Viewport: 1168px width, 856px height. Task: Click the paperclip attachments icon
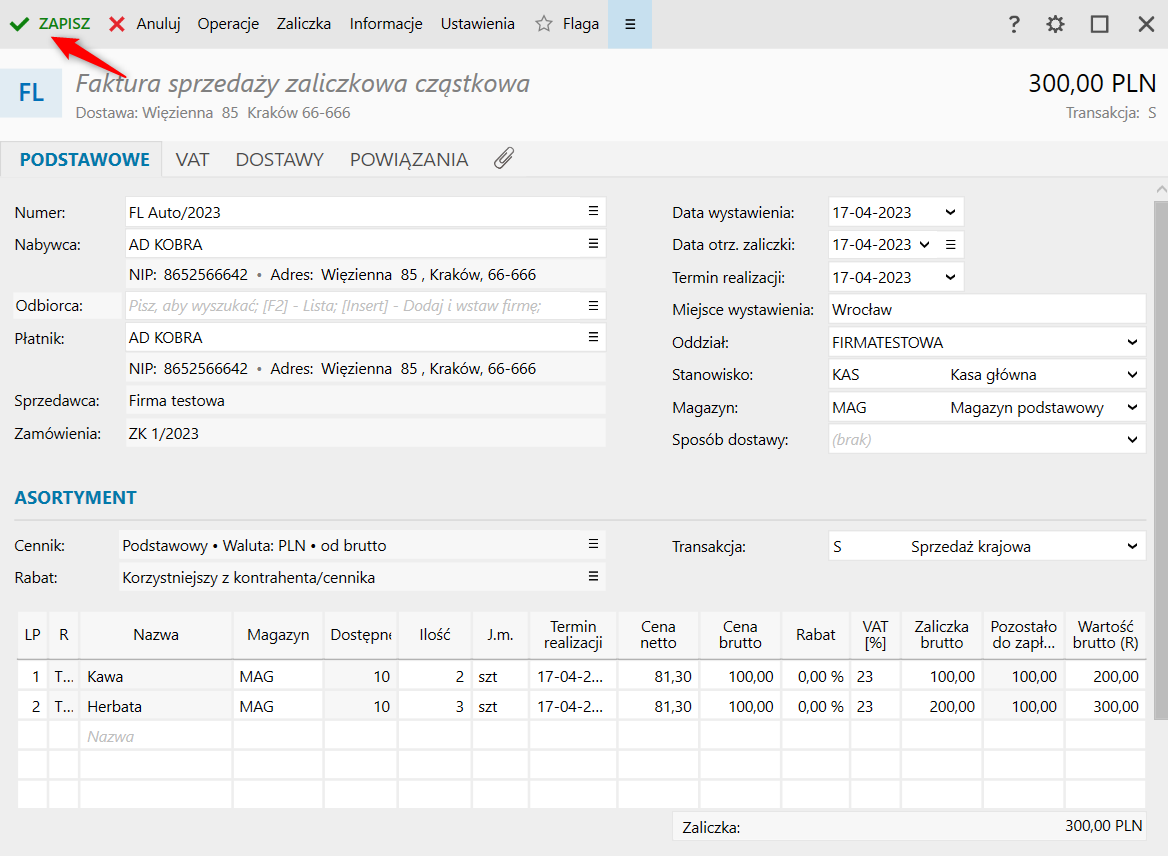click(504, 159)
